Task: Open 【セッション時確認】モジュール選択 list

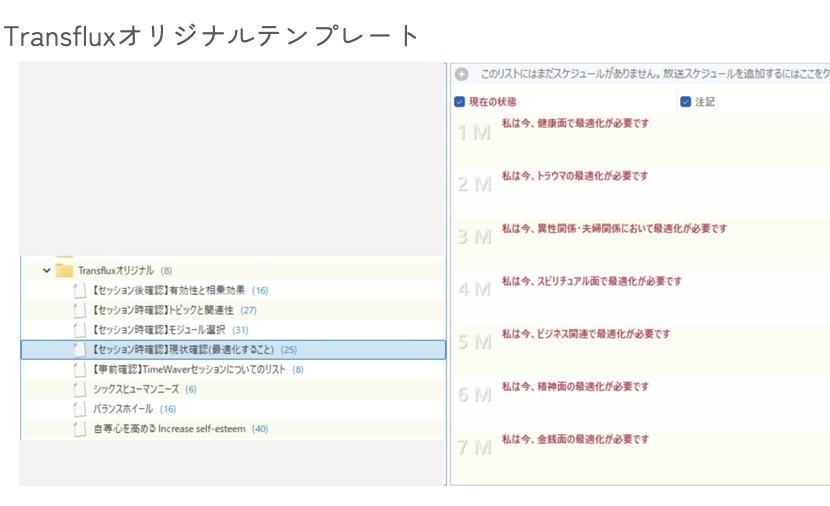Action: click(x=159, y=330)
